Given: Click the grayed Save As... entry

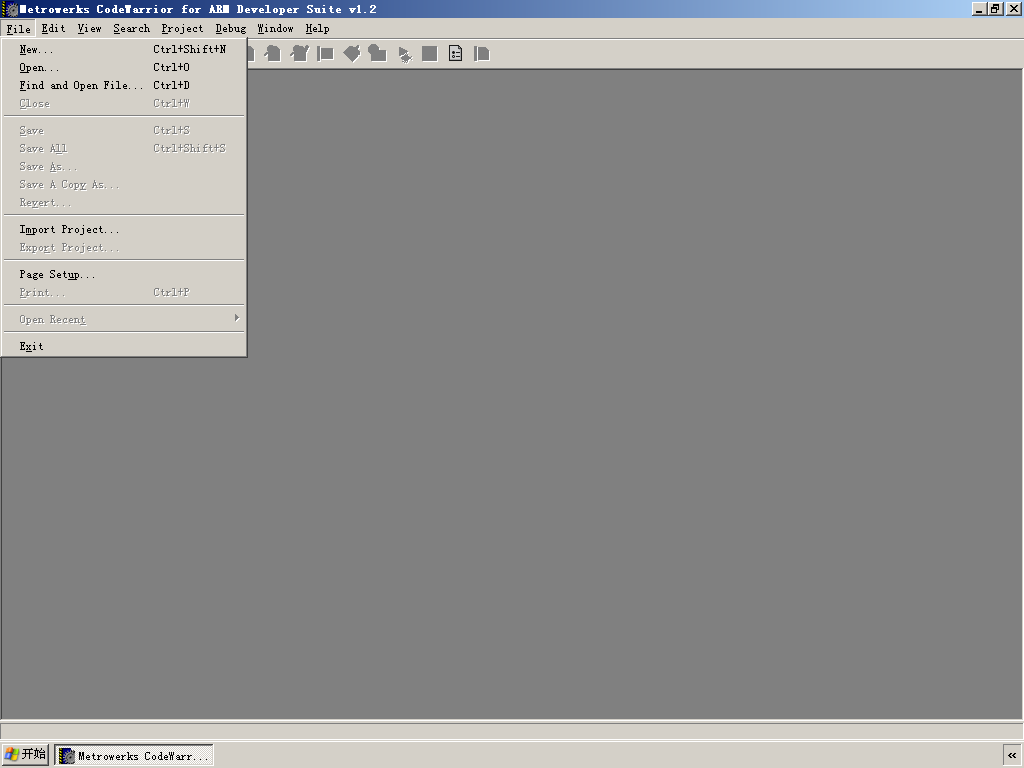Looking at the screenshot, I should (x=124, y=167).
